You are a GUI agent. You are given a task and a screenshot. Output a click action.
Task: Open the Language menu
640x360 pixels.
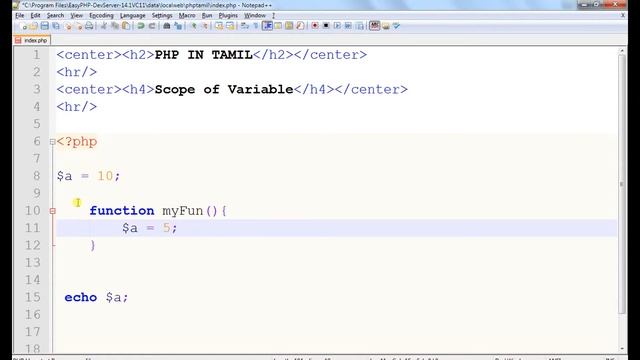(133, 16)
